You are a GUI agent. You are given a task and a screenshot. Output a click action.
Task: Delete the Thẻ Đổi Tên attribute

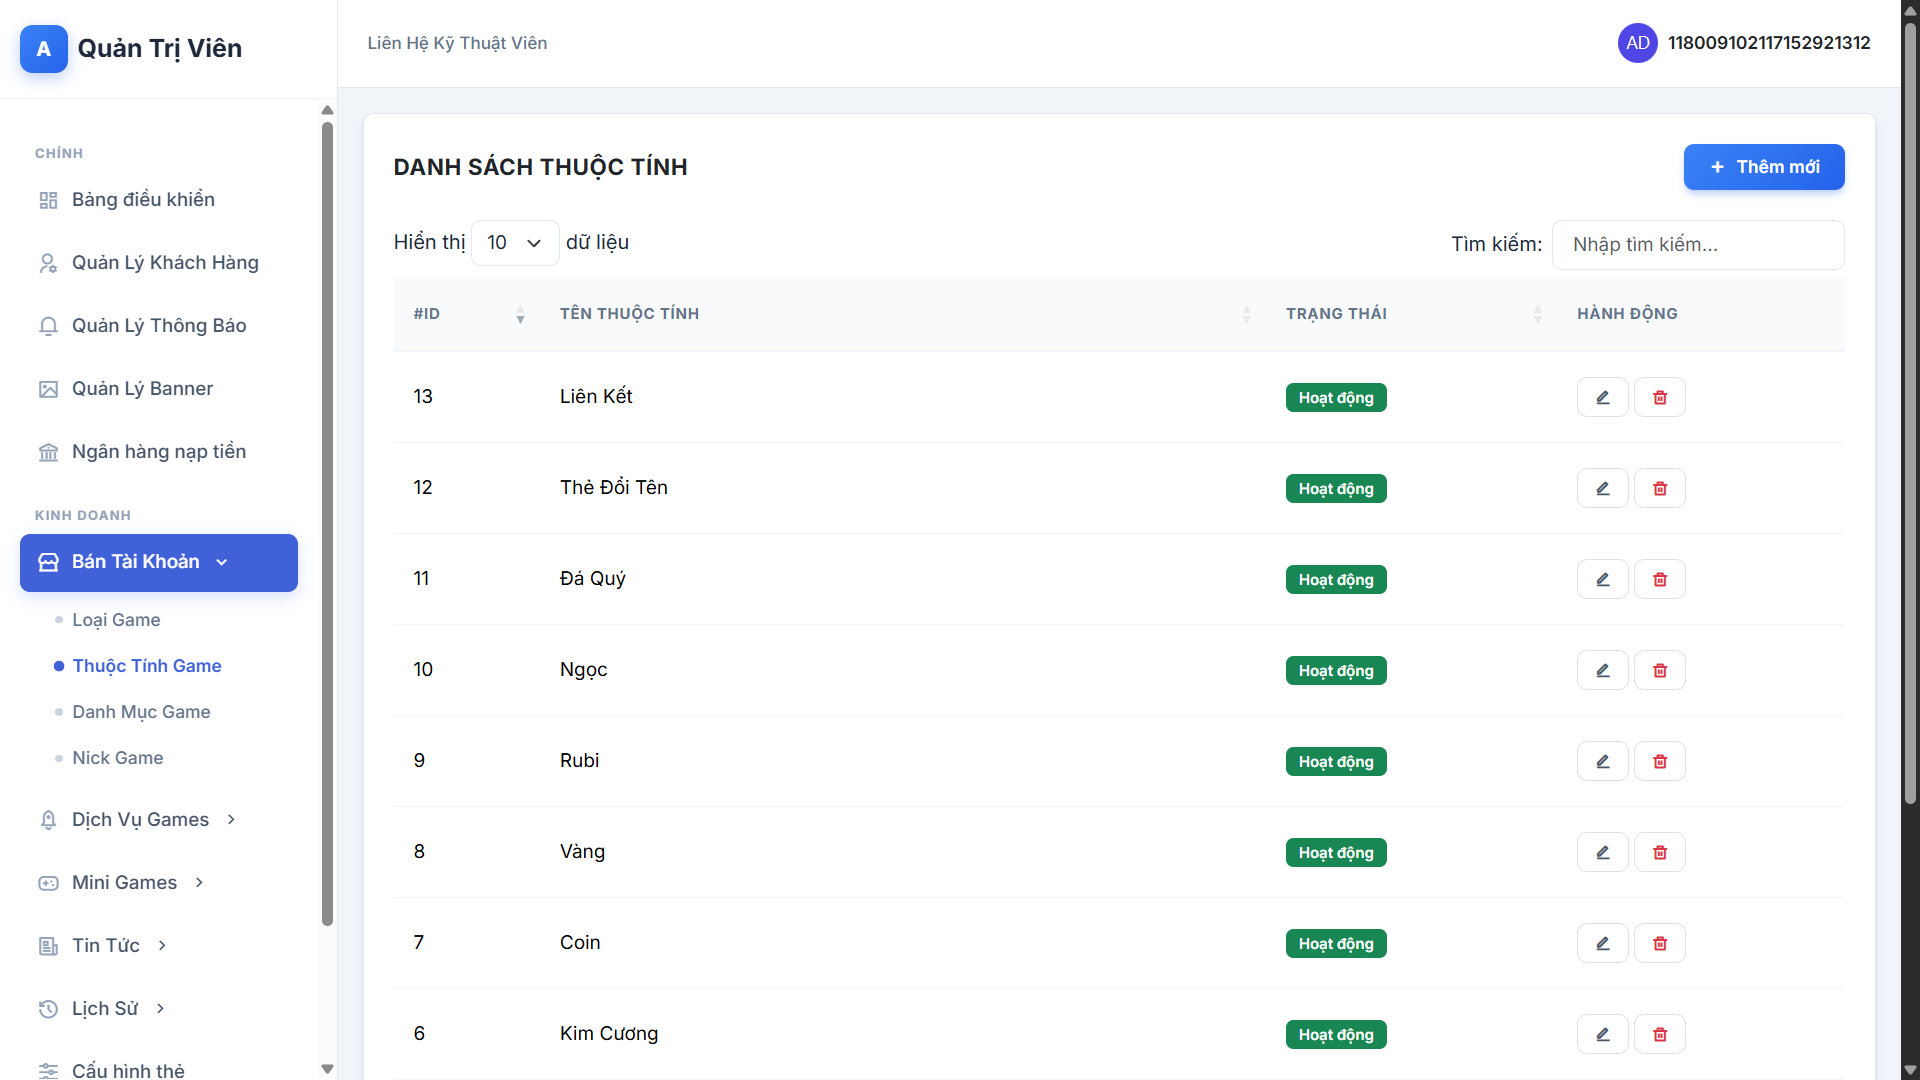1659,488
